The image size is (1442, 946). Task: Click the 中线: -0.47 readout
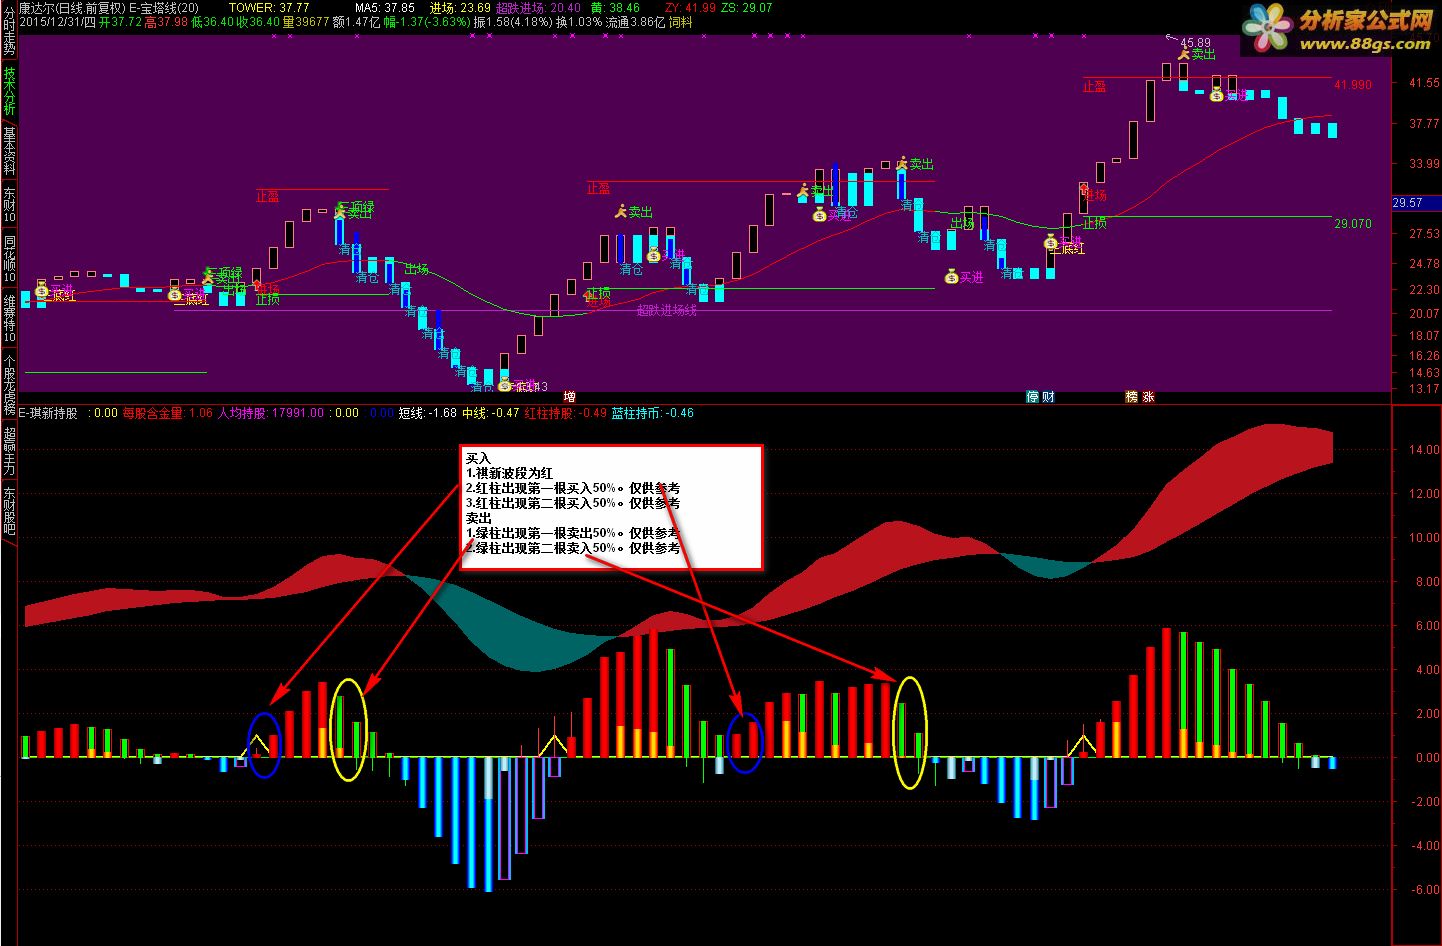(x=491, y=412)
